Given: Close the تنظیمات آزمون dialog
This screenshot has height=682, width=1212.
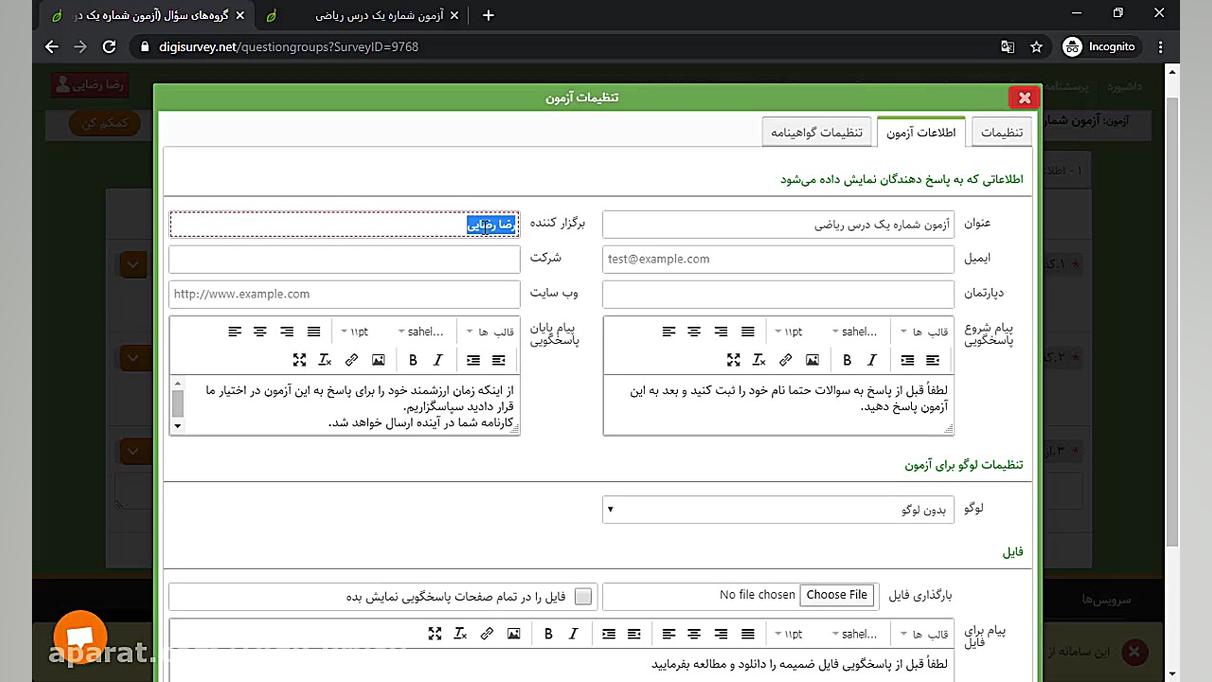Looking at the screenshot, I should point(1024,97).
